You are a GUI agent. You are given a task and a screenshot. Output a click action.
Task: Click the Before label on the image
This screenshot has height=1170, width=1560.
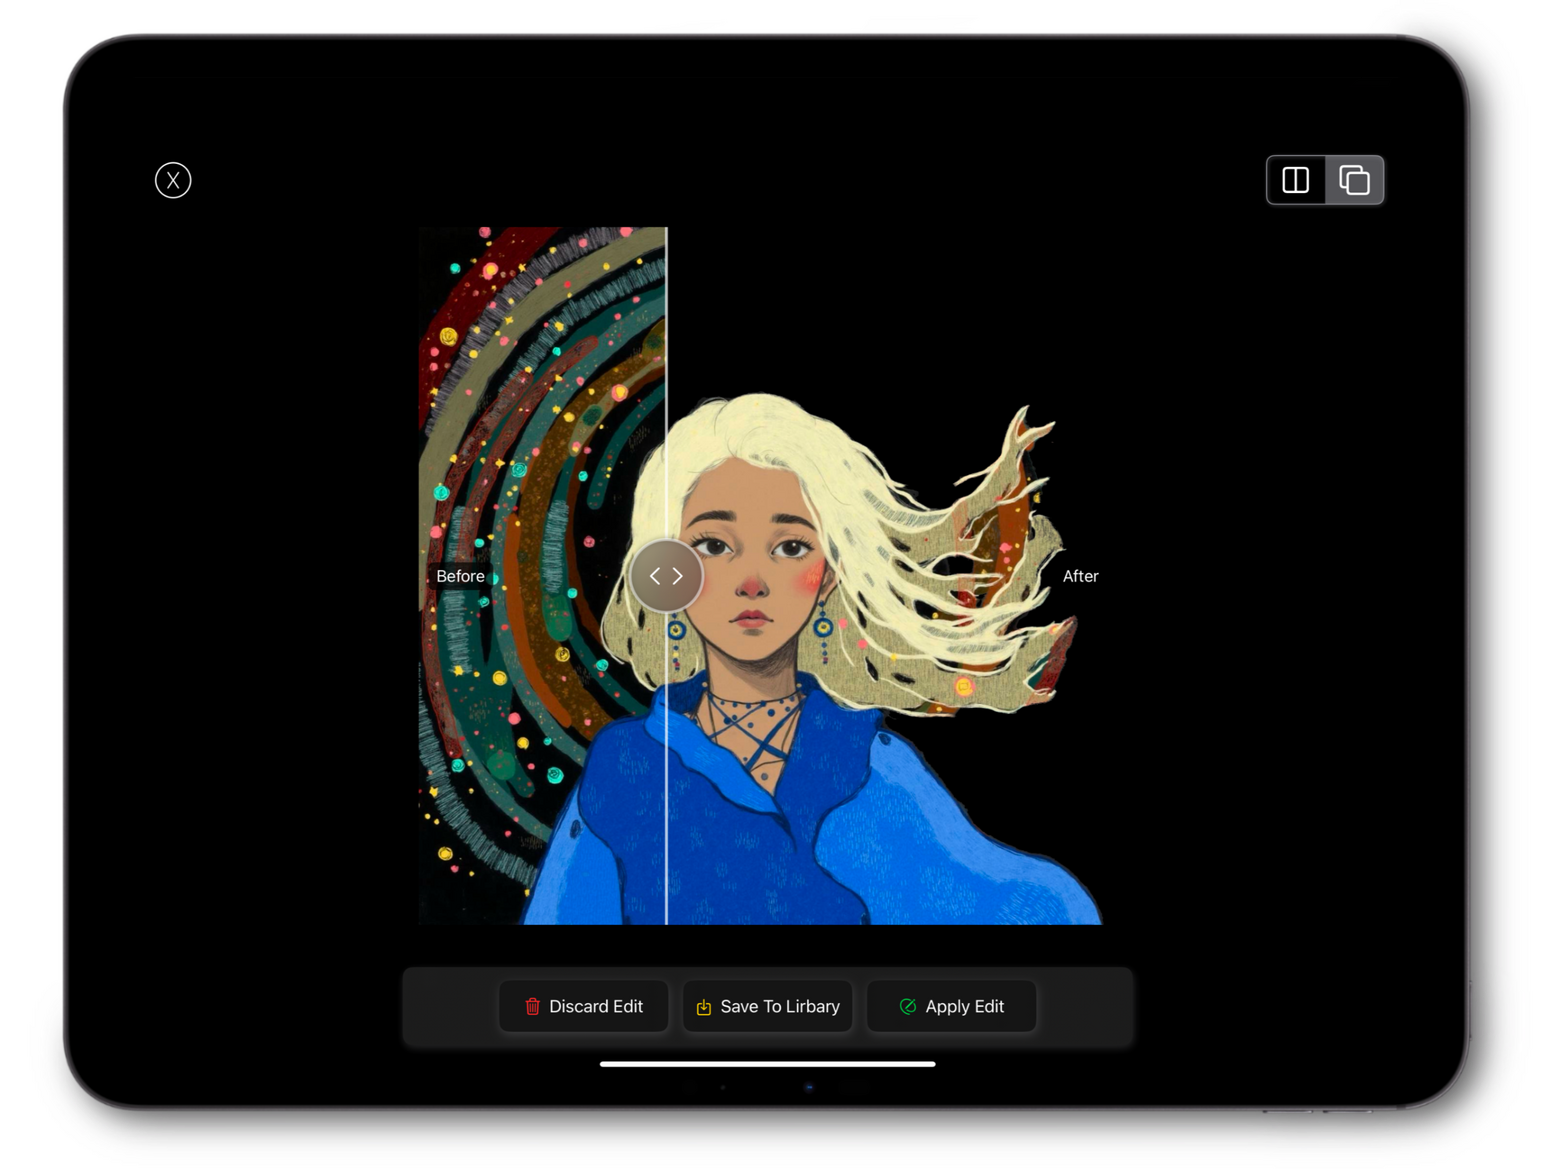coord(460,576)
